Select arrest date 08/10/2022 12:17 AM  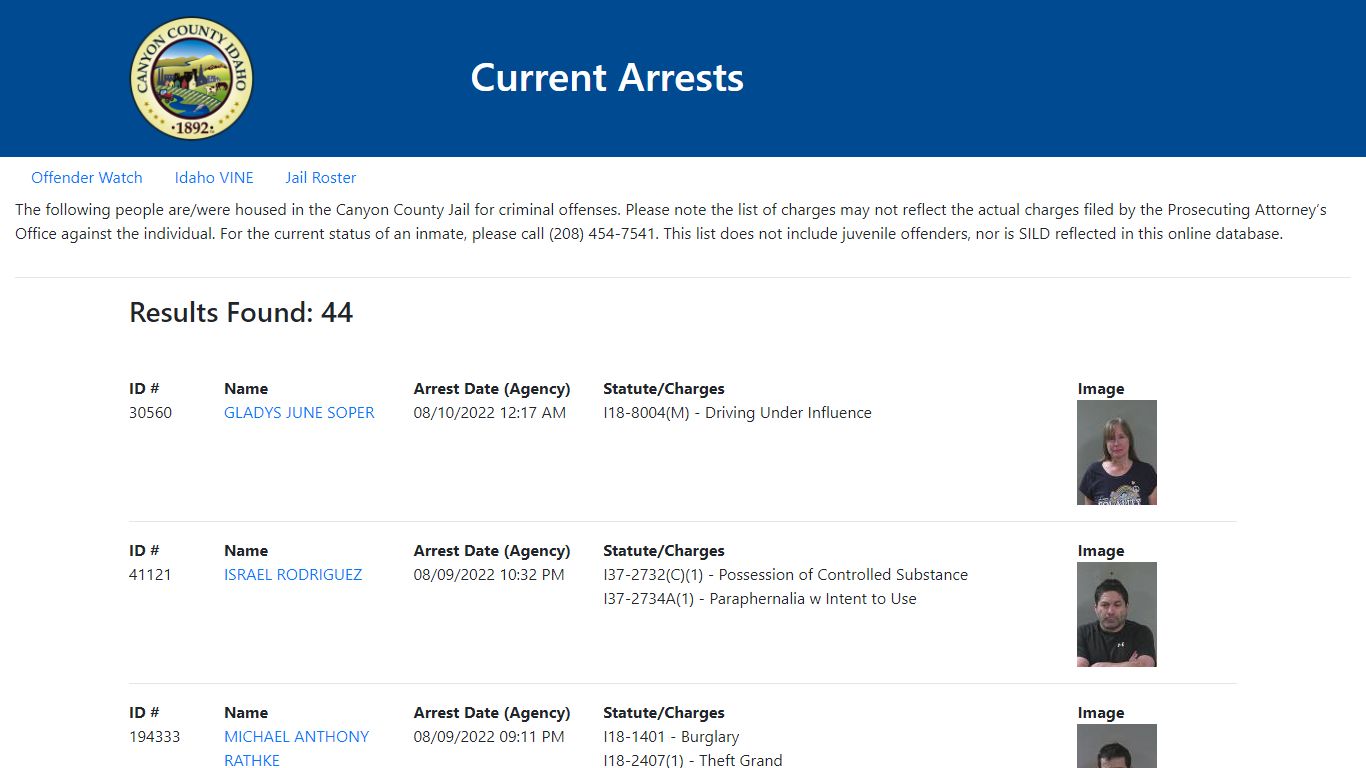click(490, 413)
